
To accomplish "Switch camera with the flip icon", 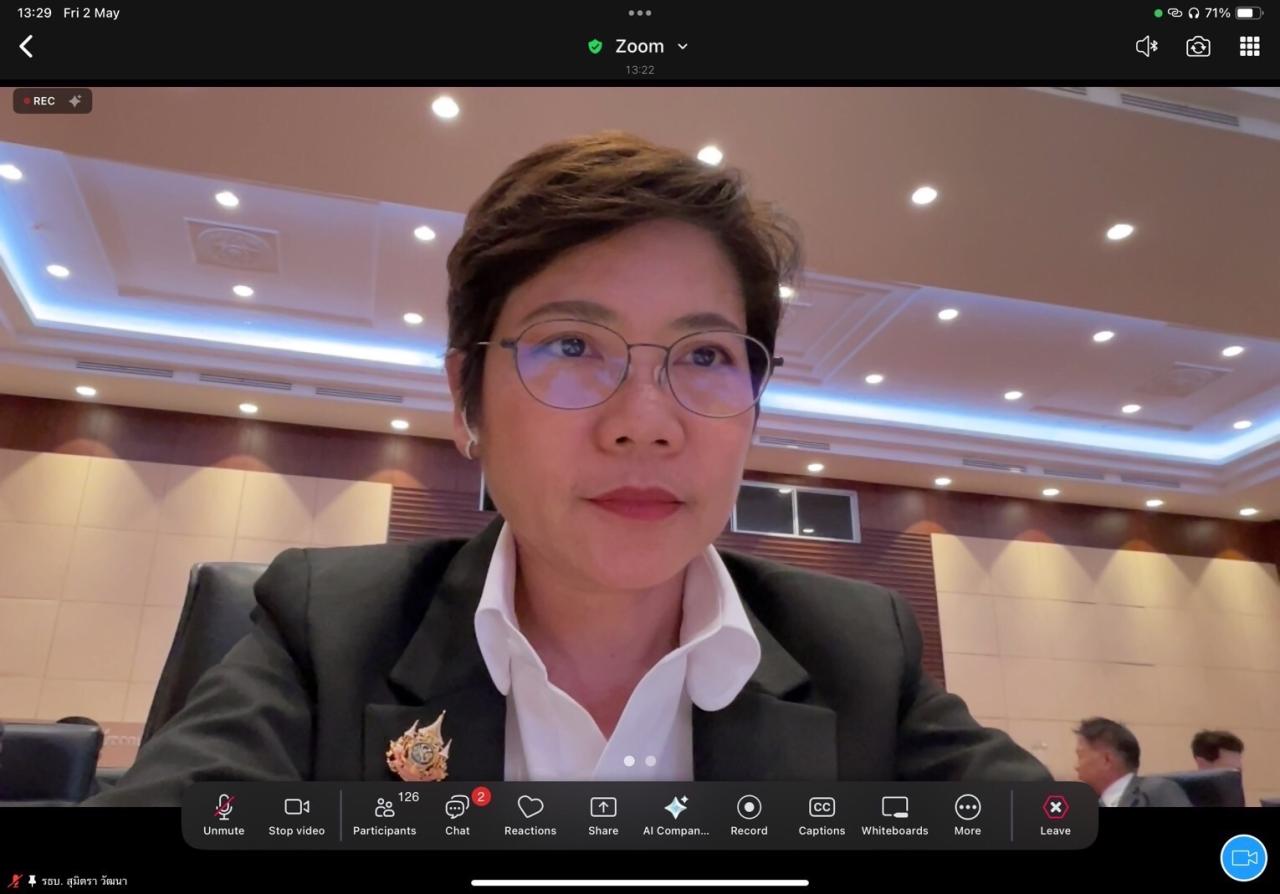I will click(1198, 46).
